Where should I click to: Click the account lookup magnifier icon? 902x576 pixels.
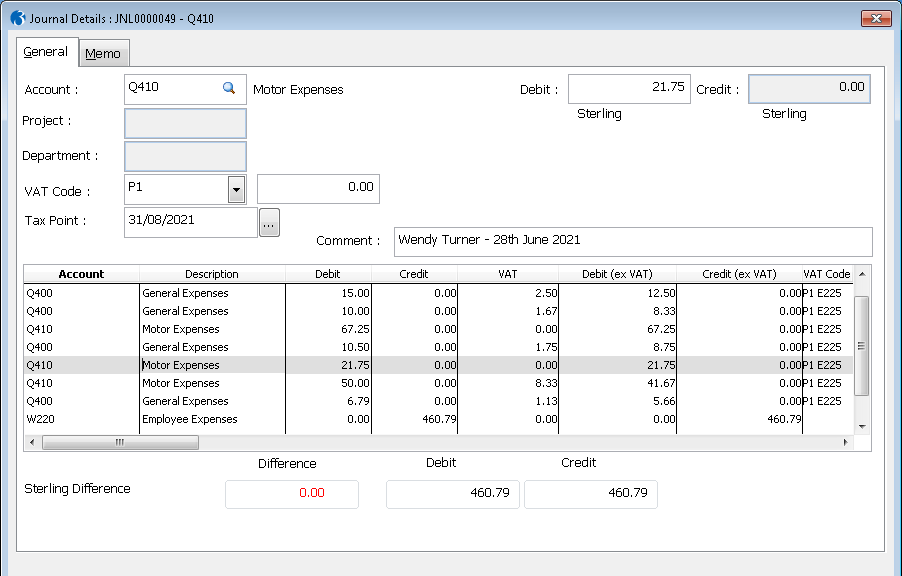(229, 88)
